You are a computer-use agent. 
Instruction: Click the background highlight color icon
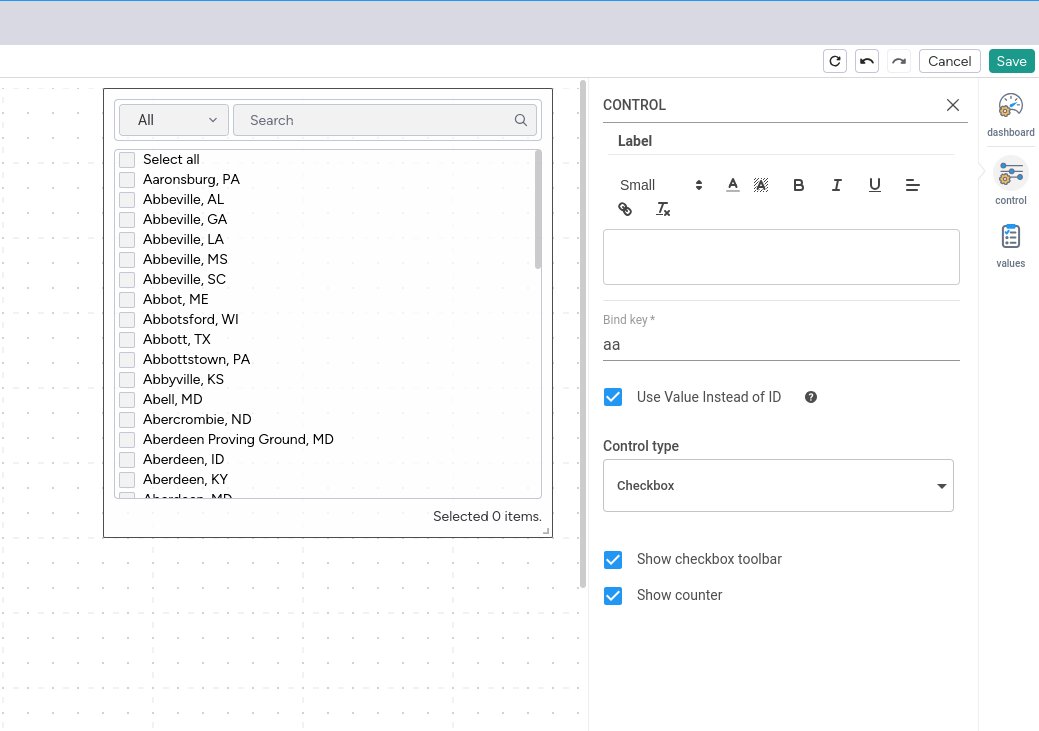click(761, 185)
